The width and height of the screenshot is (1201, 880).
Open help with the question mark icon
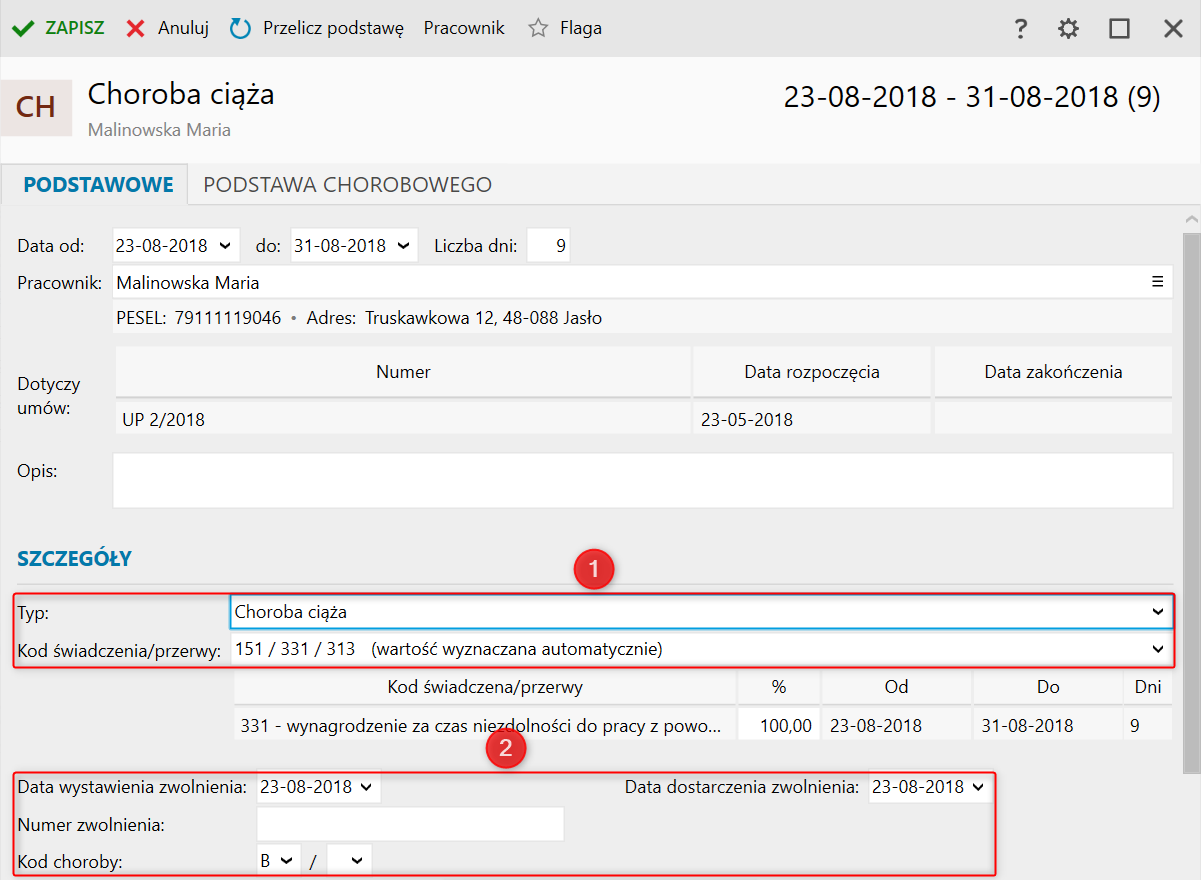coord(1020,28)
